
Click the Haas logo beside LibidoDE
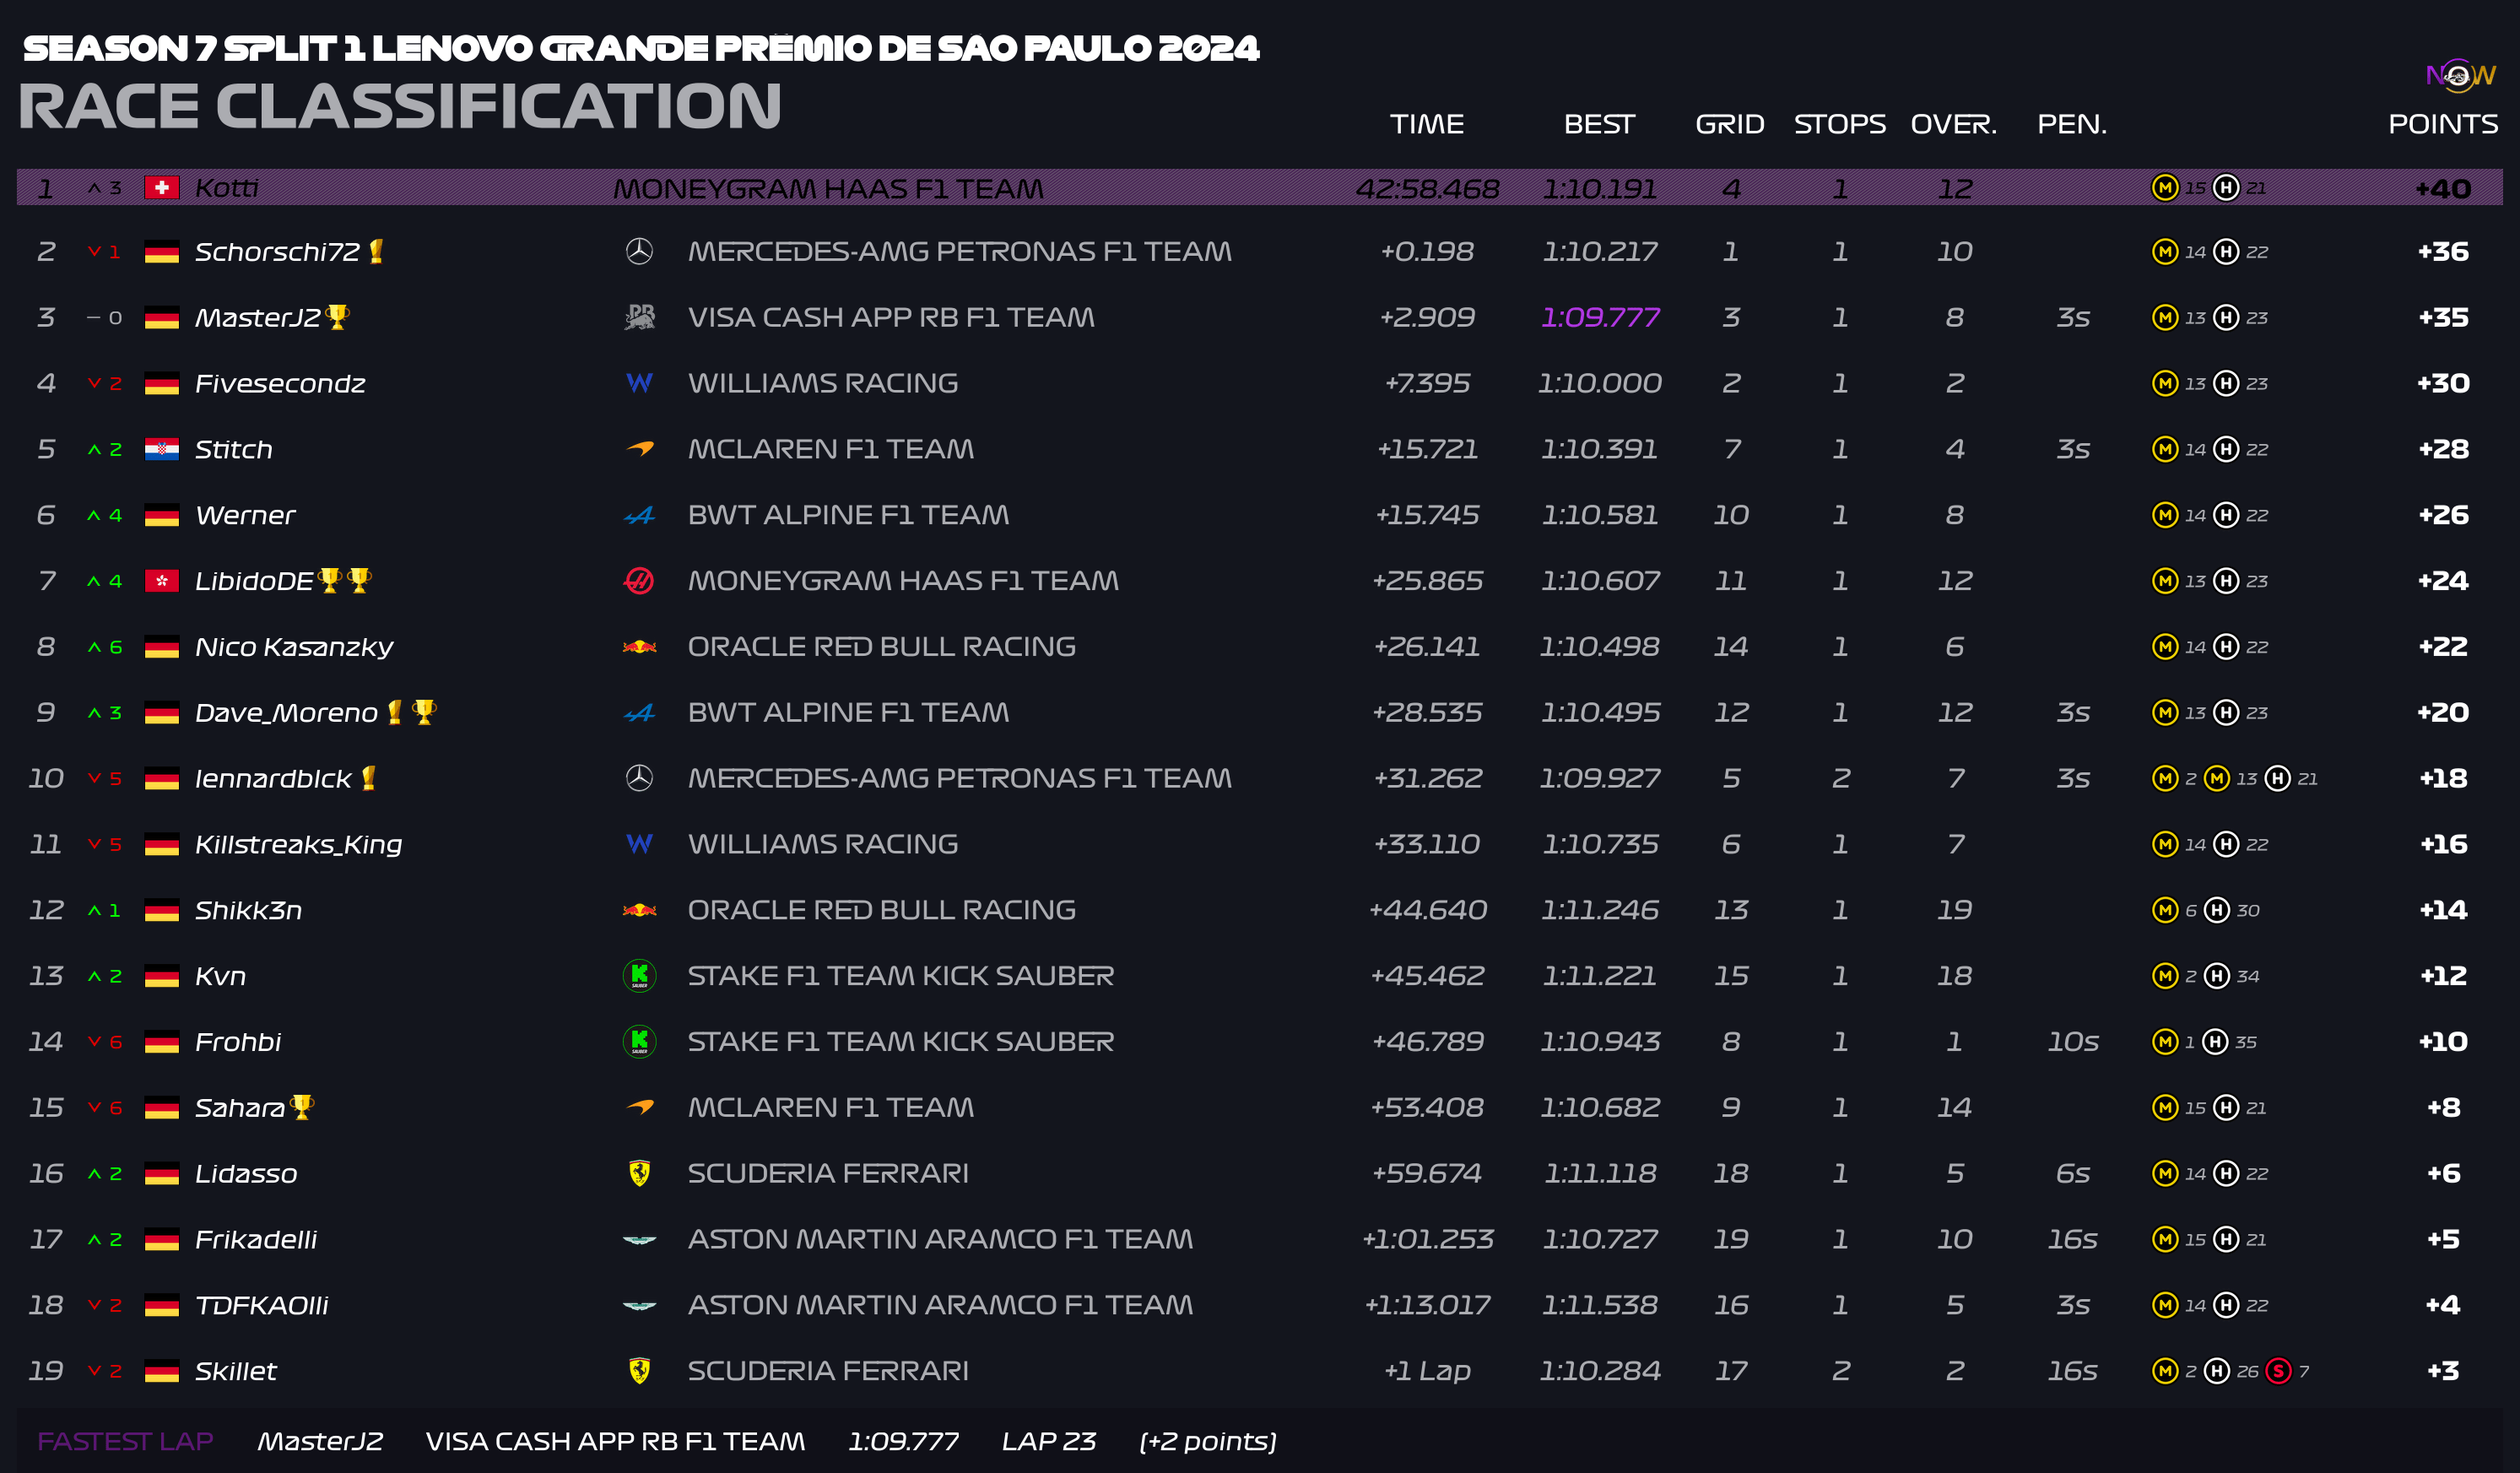(639, 580)
